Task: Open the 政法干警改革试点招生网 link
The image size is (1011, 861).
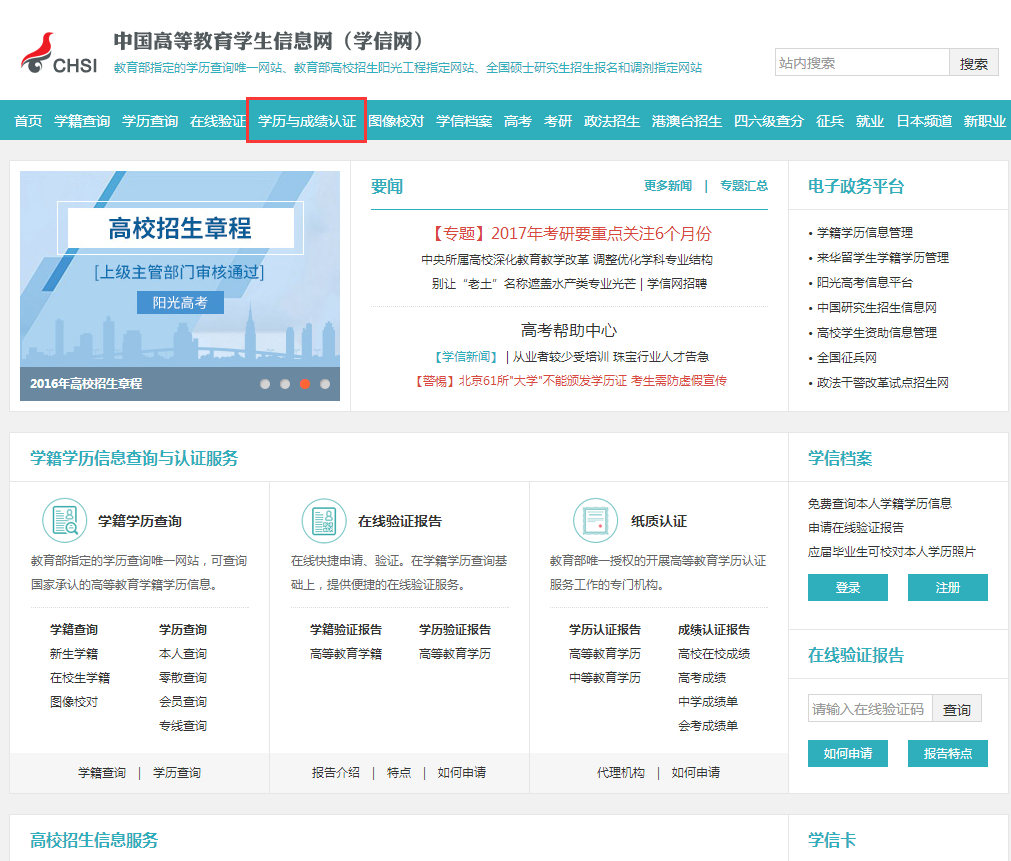Action: tap(883, 382)
